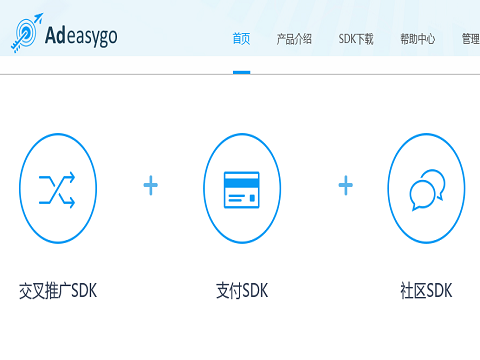
Task: Click the 支付SDK label
Action: 242,291
